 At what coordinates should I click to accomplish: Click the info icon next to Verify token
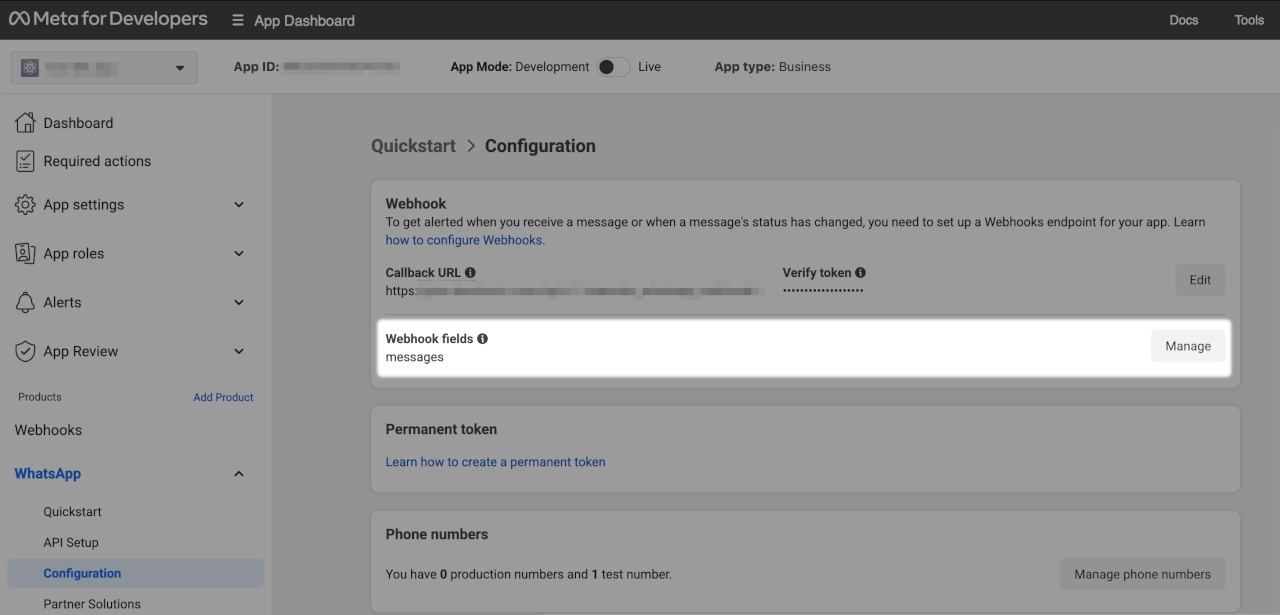[860, 272]
